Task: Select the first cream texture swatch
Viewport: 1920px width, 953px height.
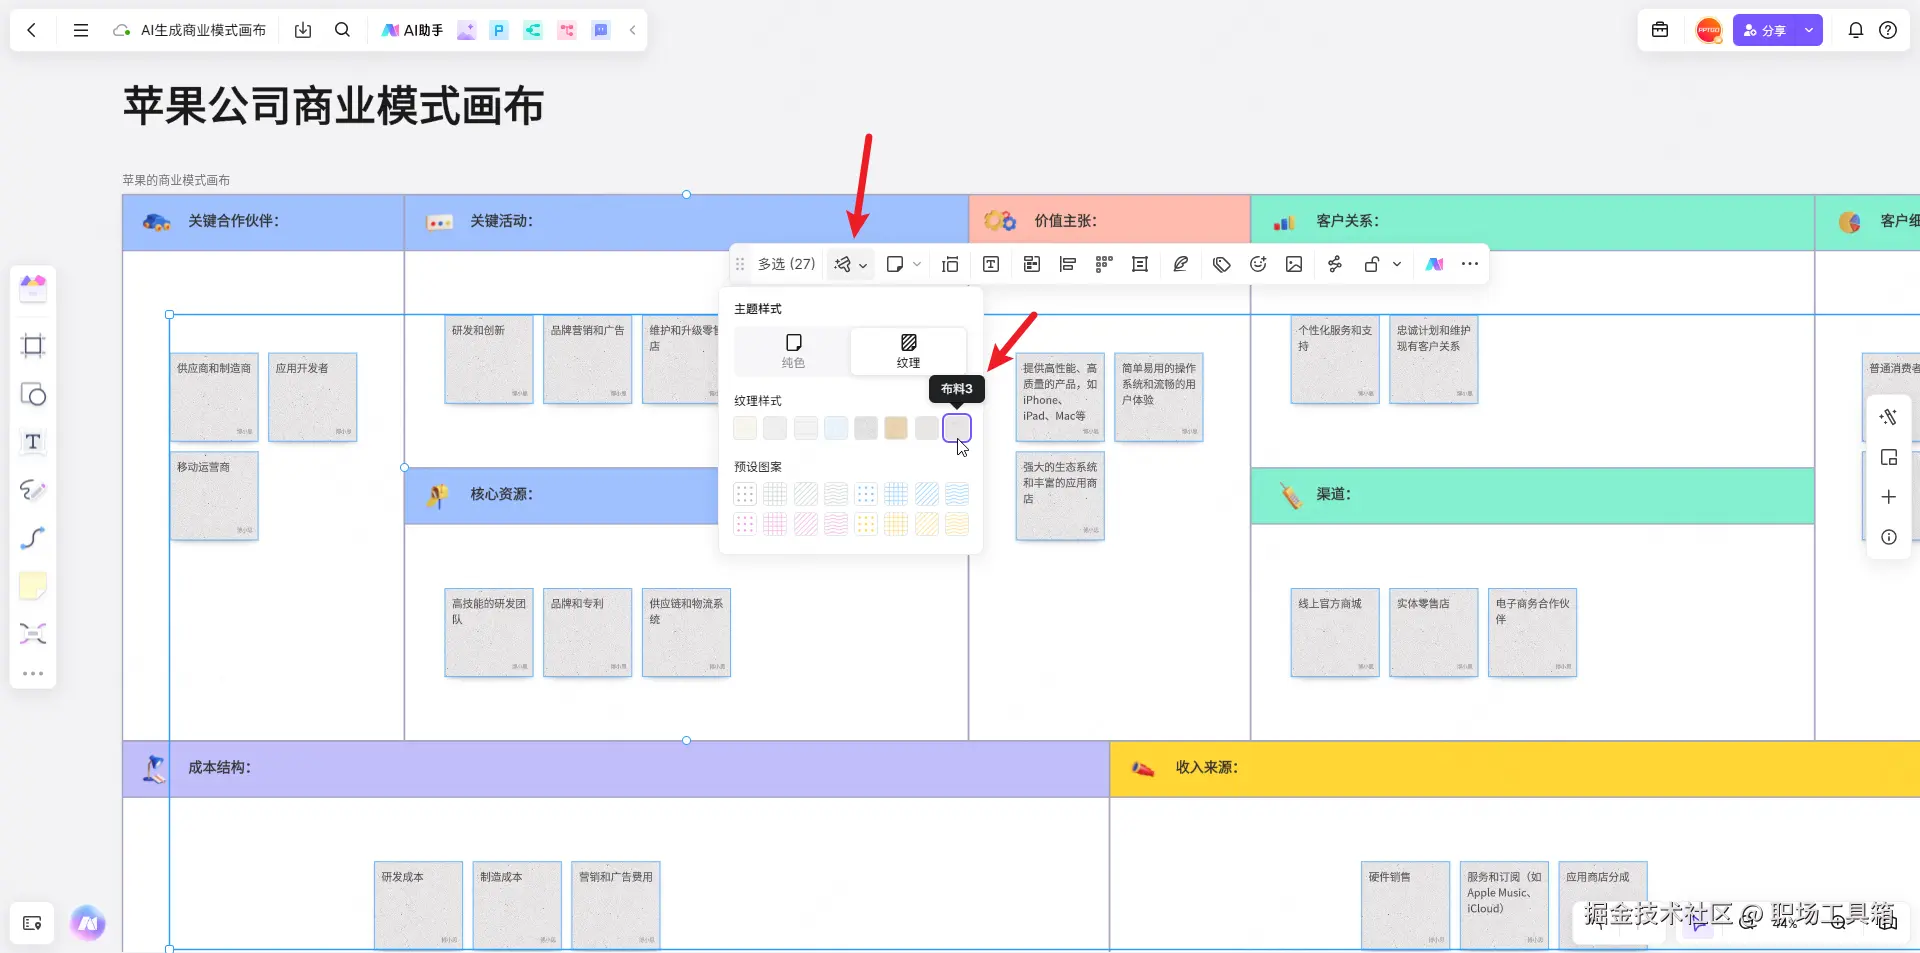Action: click(745, 428)
